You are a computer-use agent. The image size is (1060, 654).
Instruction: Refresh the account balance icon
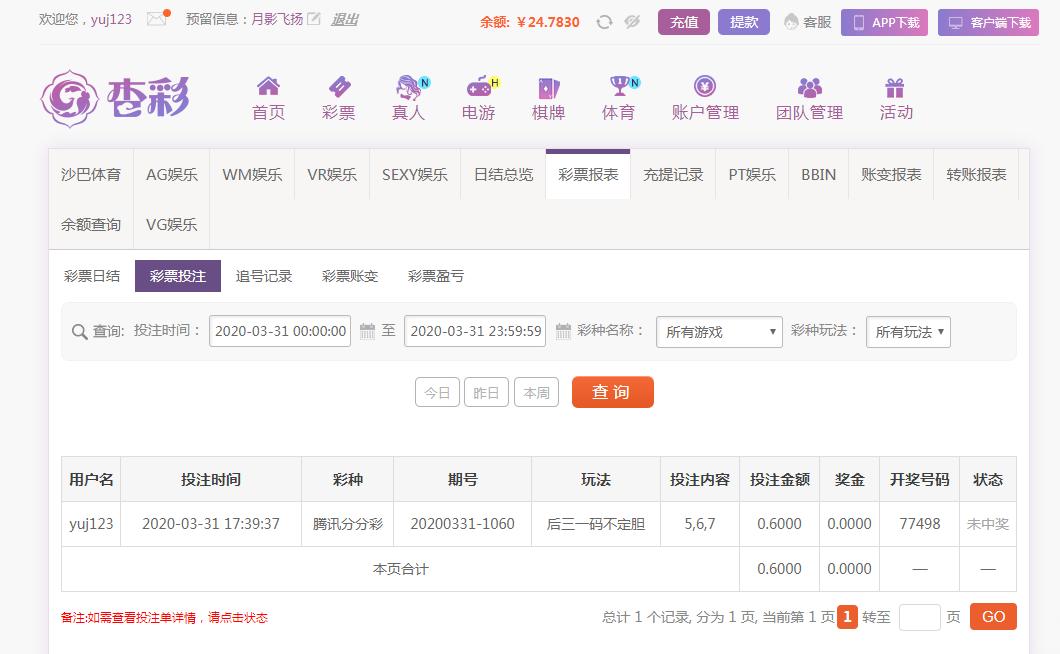[x=604, y=22]
